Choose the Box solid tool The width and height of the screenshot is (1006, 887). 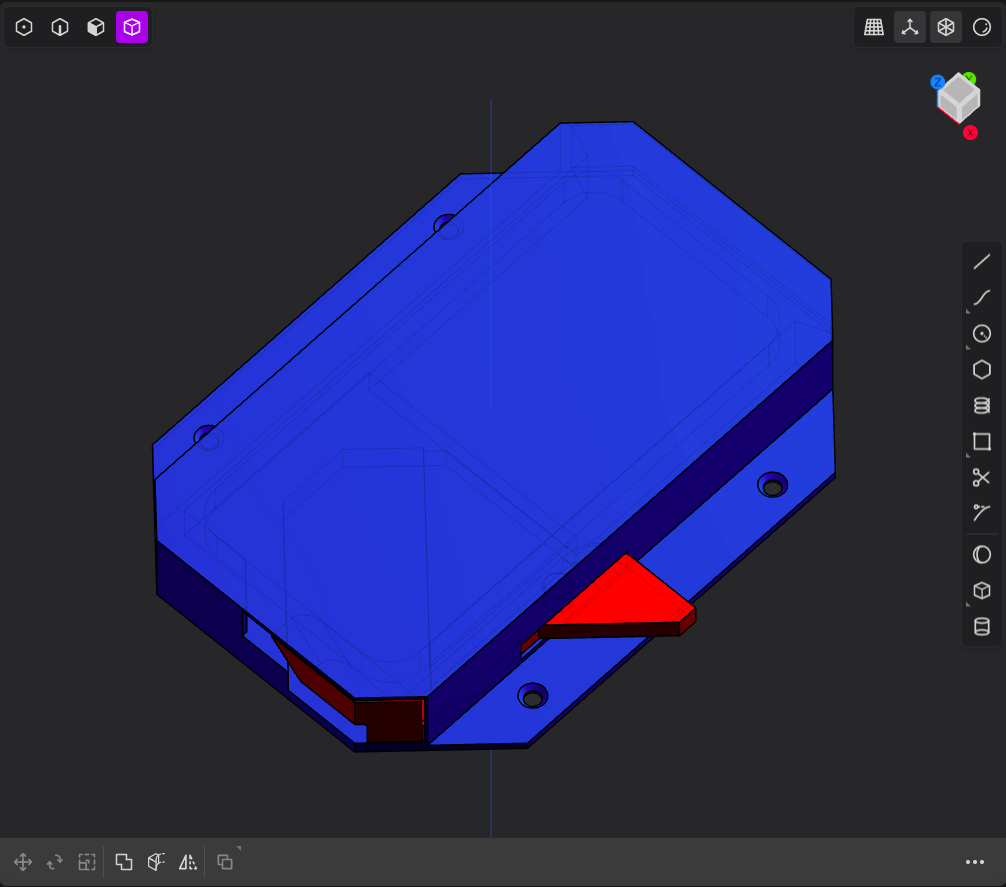coord(981,591)
